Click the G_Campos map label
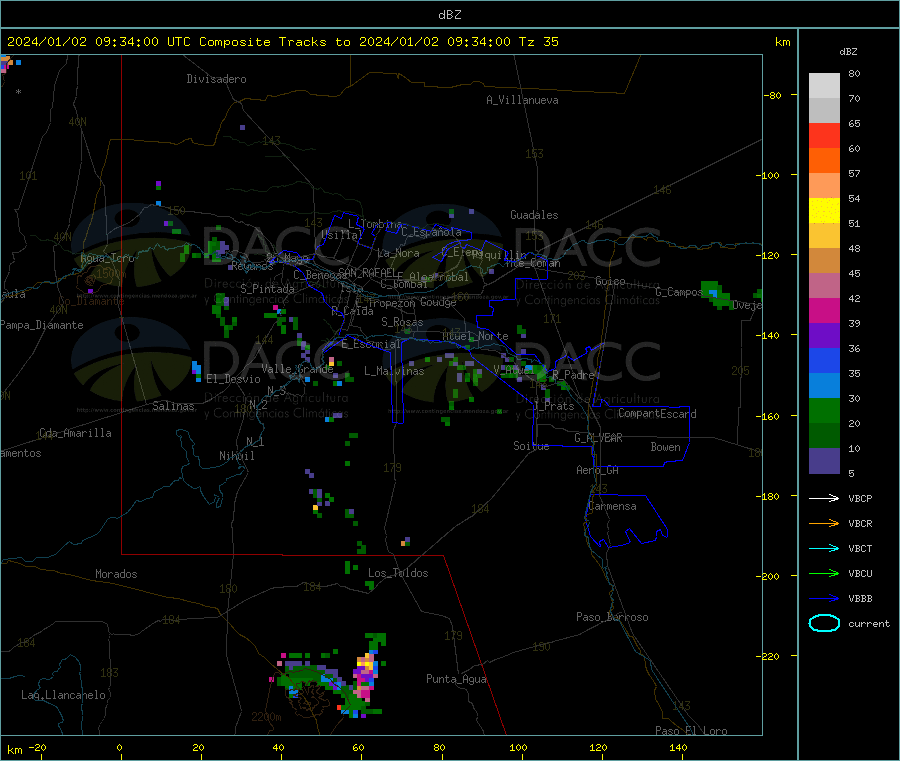This screenshot has height=761, width=900. click(678, 292)
